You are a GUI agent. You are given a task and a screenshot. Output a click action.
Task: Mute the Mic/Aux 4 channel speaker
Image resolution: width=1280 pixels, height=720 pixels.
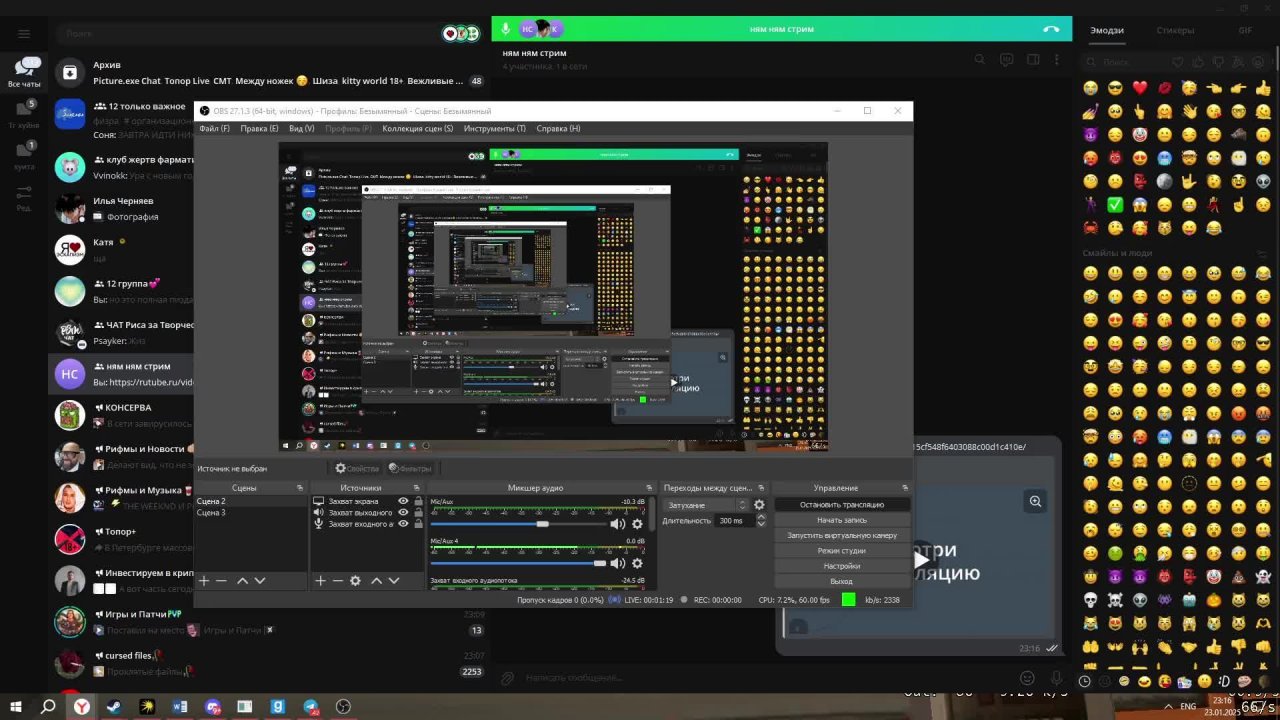tap(618, 563)
